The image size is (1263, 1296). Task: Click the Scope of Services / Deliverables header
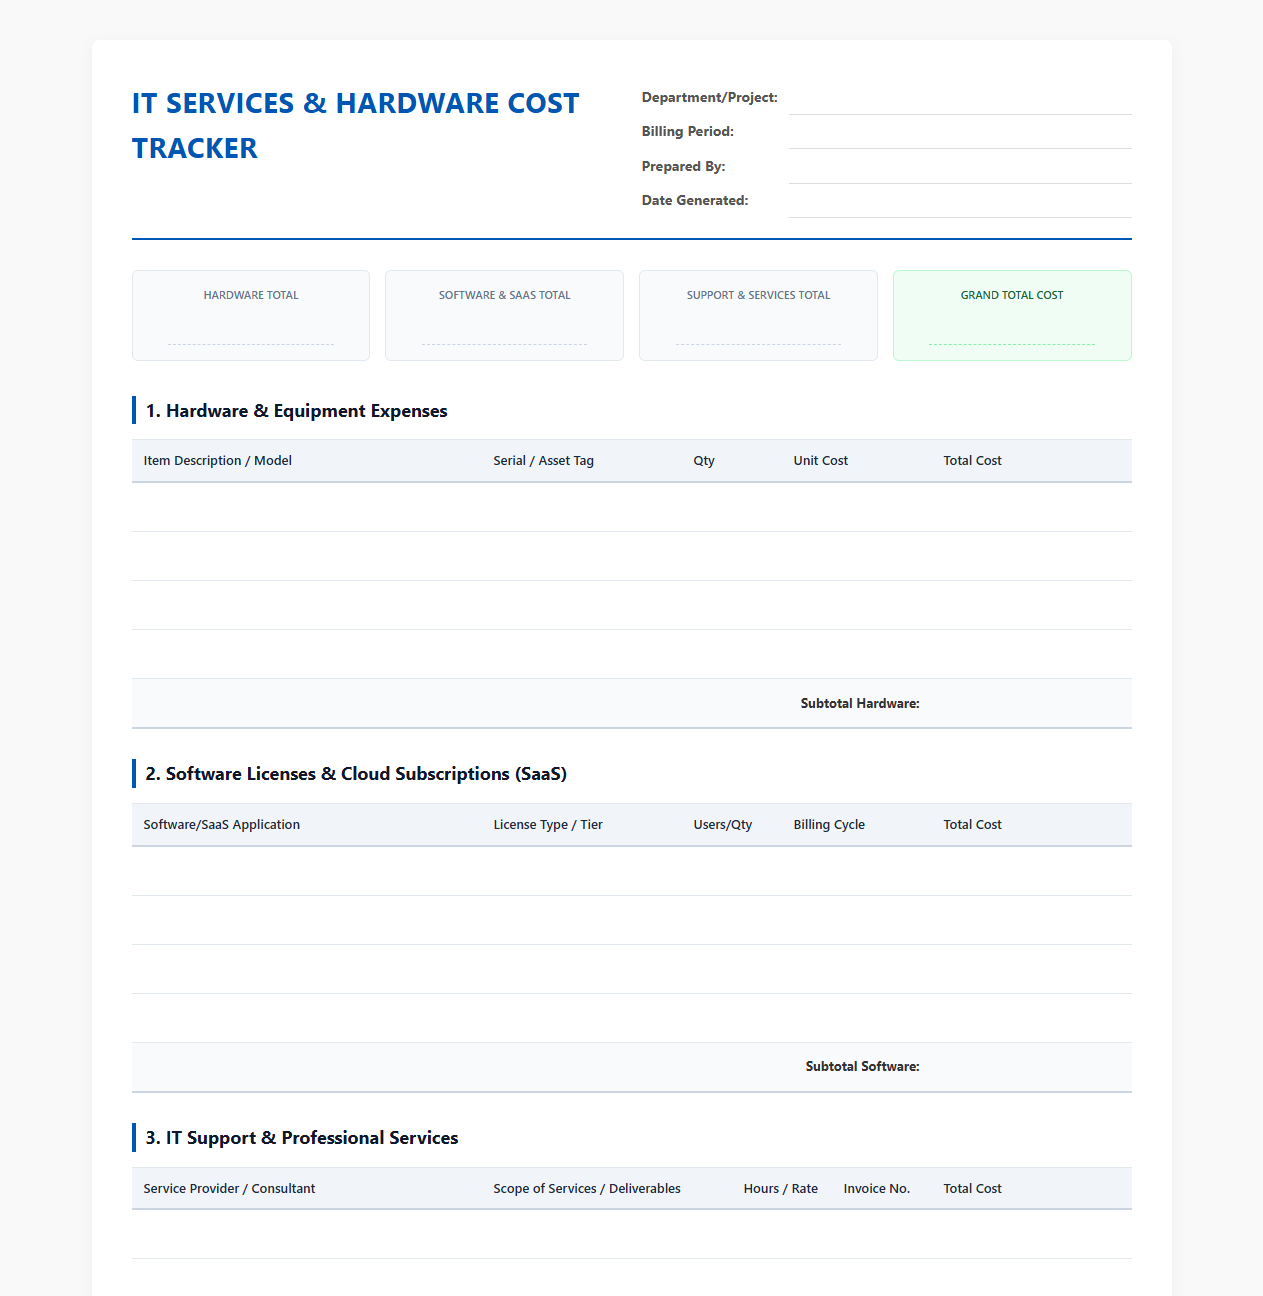pyautogui.click(x=587, y=1189)
